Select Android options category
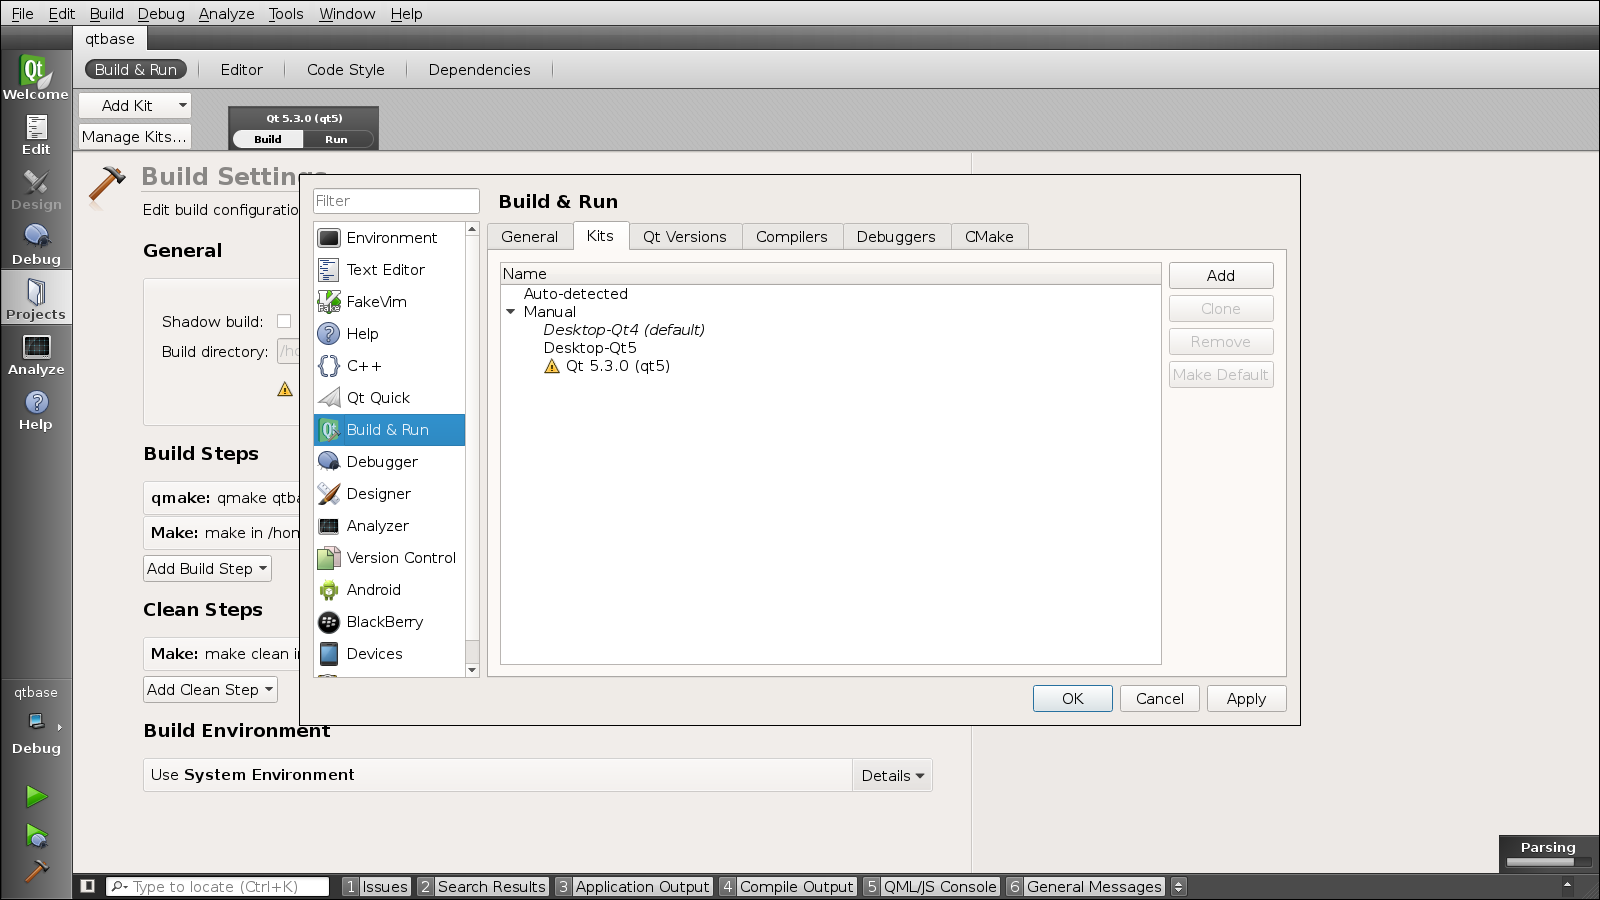The image size is (1600, 900). 389,590
